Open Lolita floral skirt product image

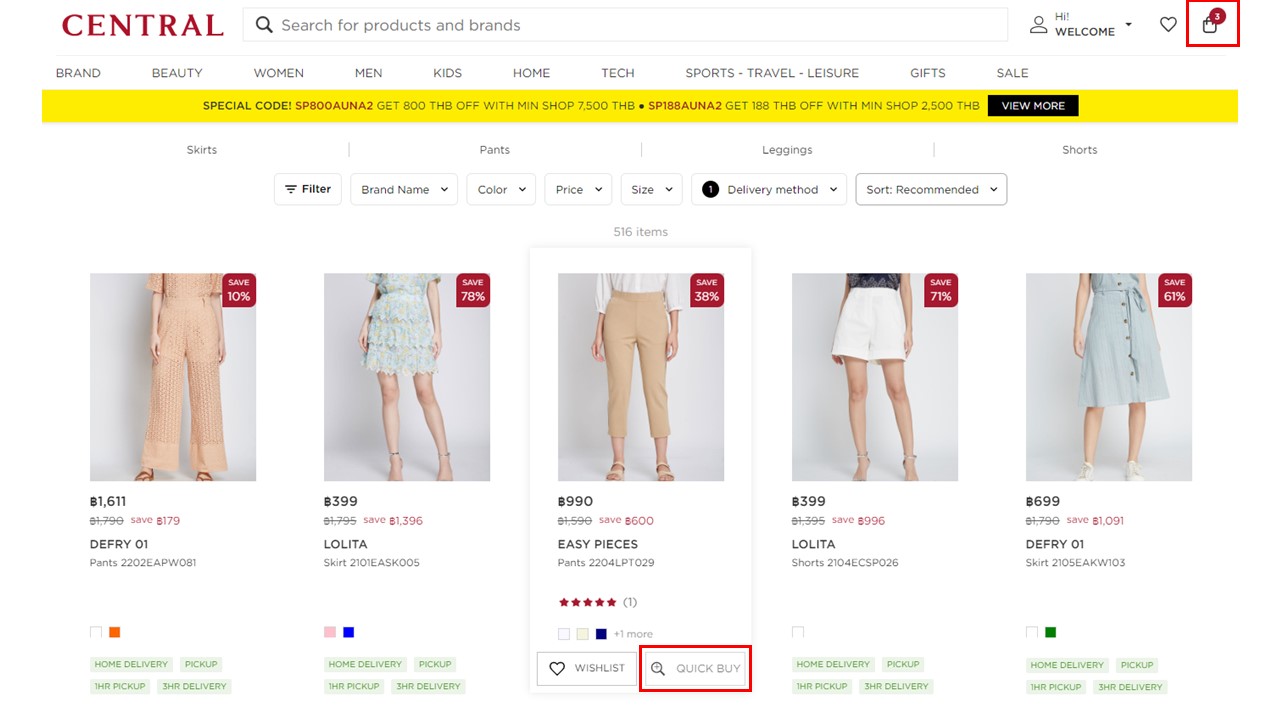(407, 377)
